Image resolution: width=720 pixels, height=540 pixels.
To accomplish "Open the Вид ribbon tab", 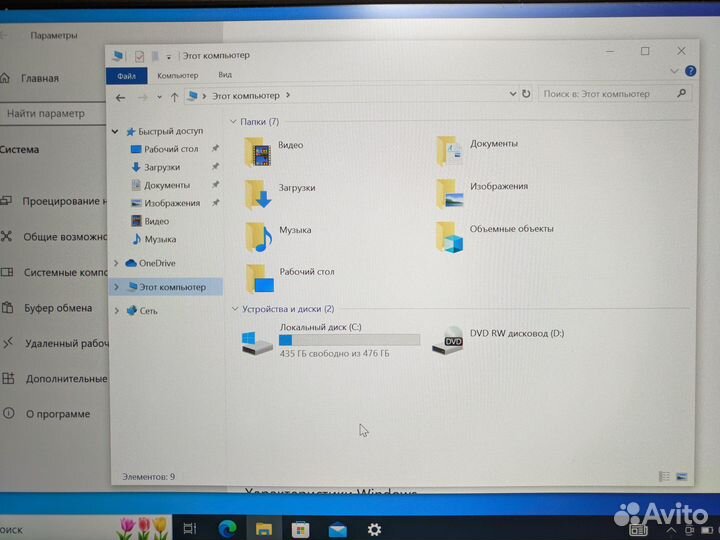I will 225,74.
